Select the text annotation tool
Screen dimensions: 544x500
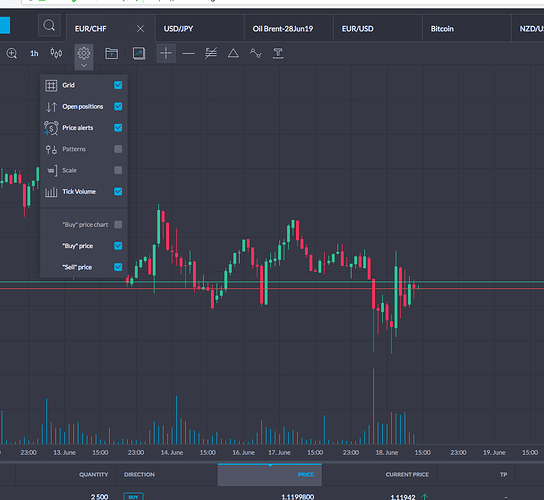(x=278, y=53)
